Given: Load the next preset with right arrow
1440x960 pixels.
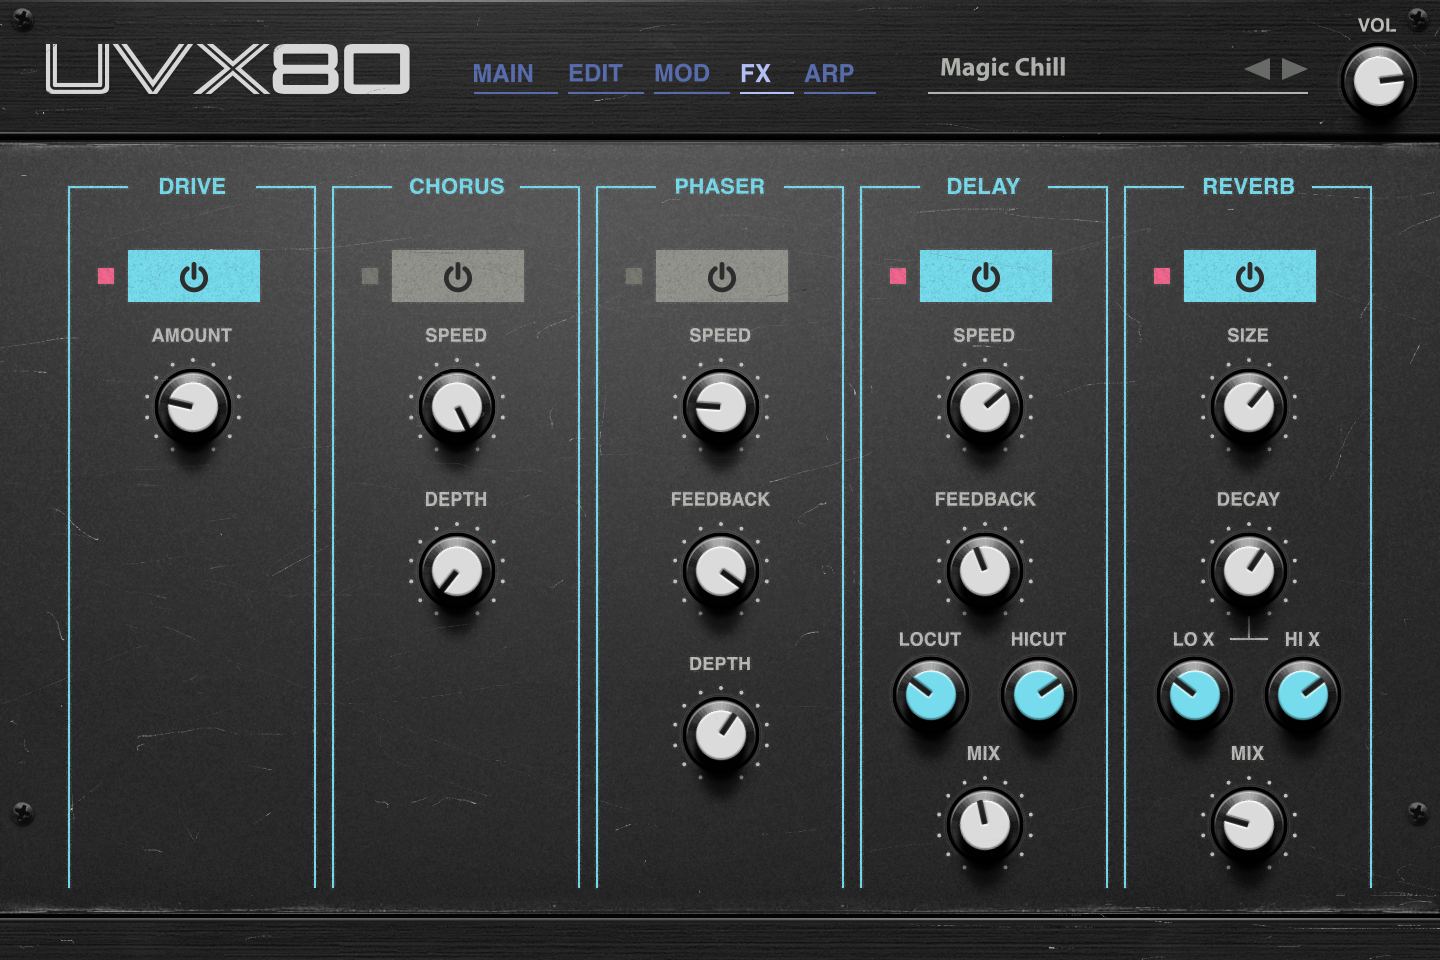Looking at the screenshot, I should point(1295,69).
